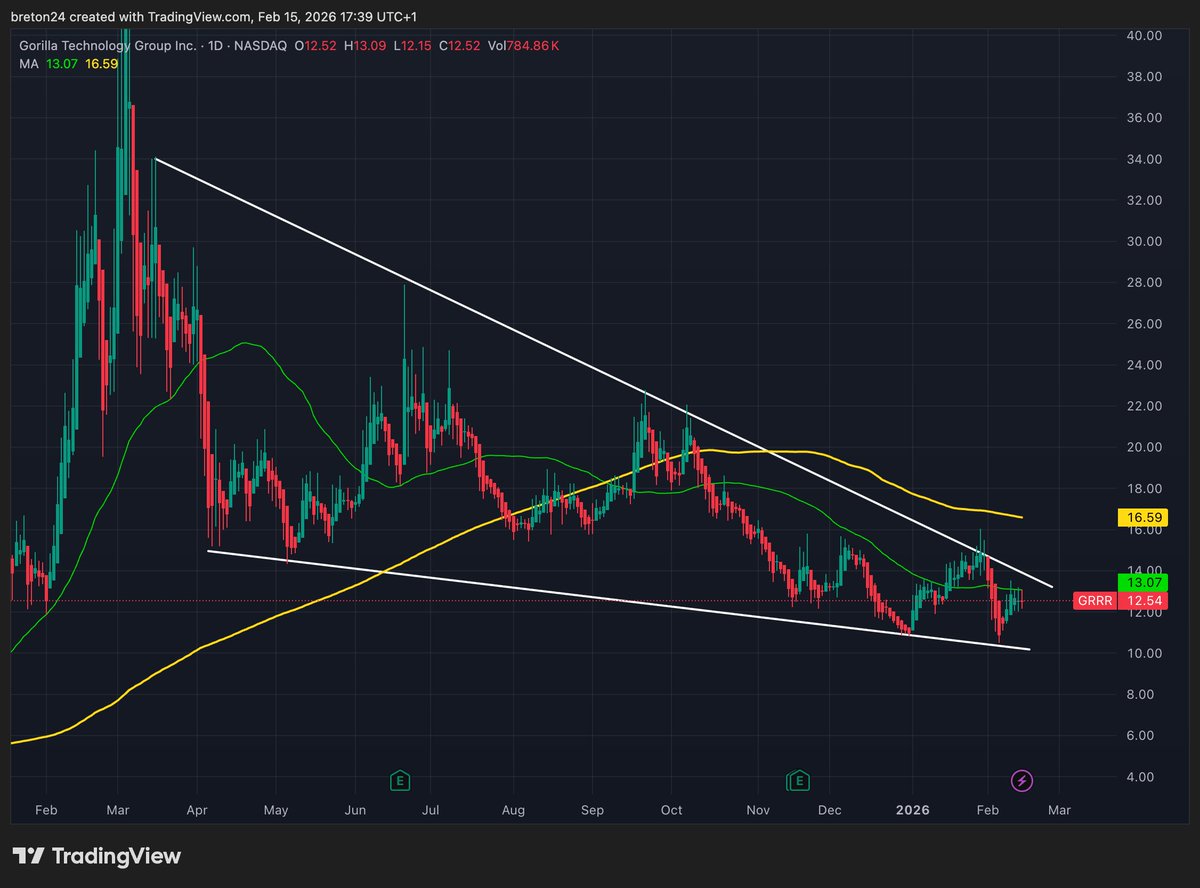This screenshot has width=1200, height=888.
Task: Click the second green earnings E marker
Action: [x=797, y=779]
